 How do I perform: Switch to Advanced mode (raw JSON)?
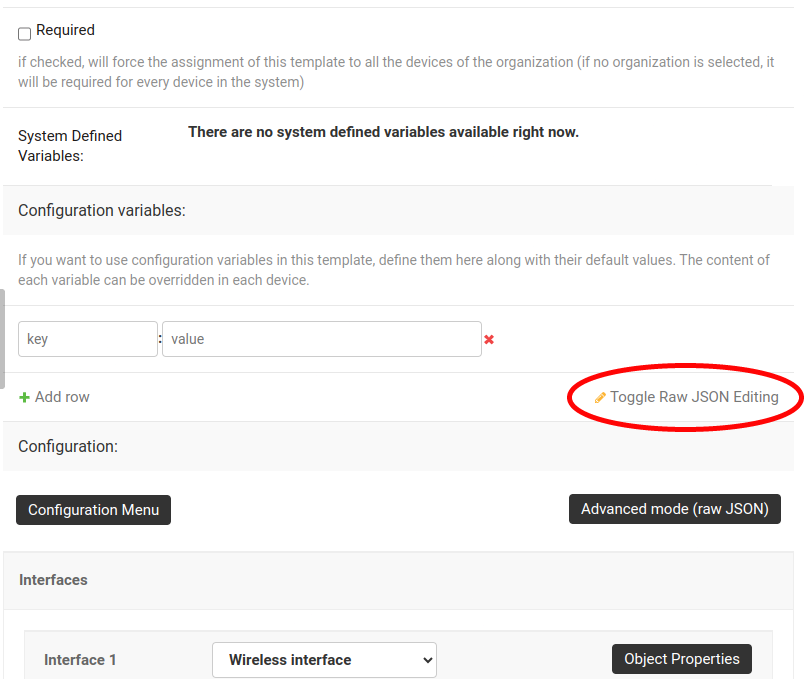[x=675, y=509]
